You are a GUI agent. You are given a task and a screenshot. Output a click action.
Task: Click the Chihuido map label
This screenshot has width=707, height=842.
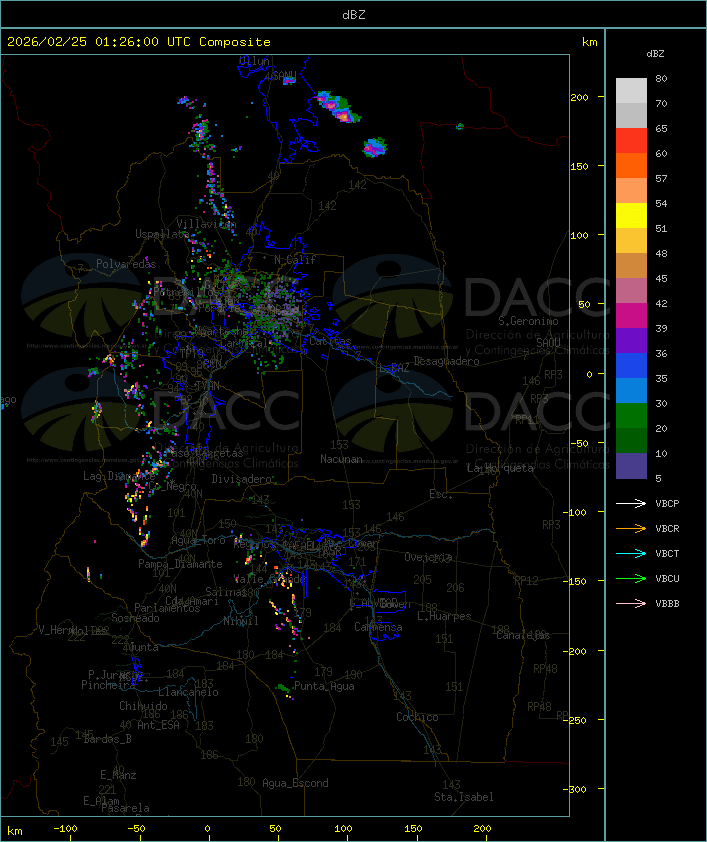point(143,706)
